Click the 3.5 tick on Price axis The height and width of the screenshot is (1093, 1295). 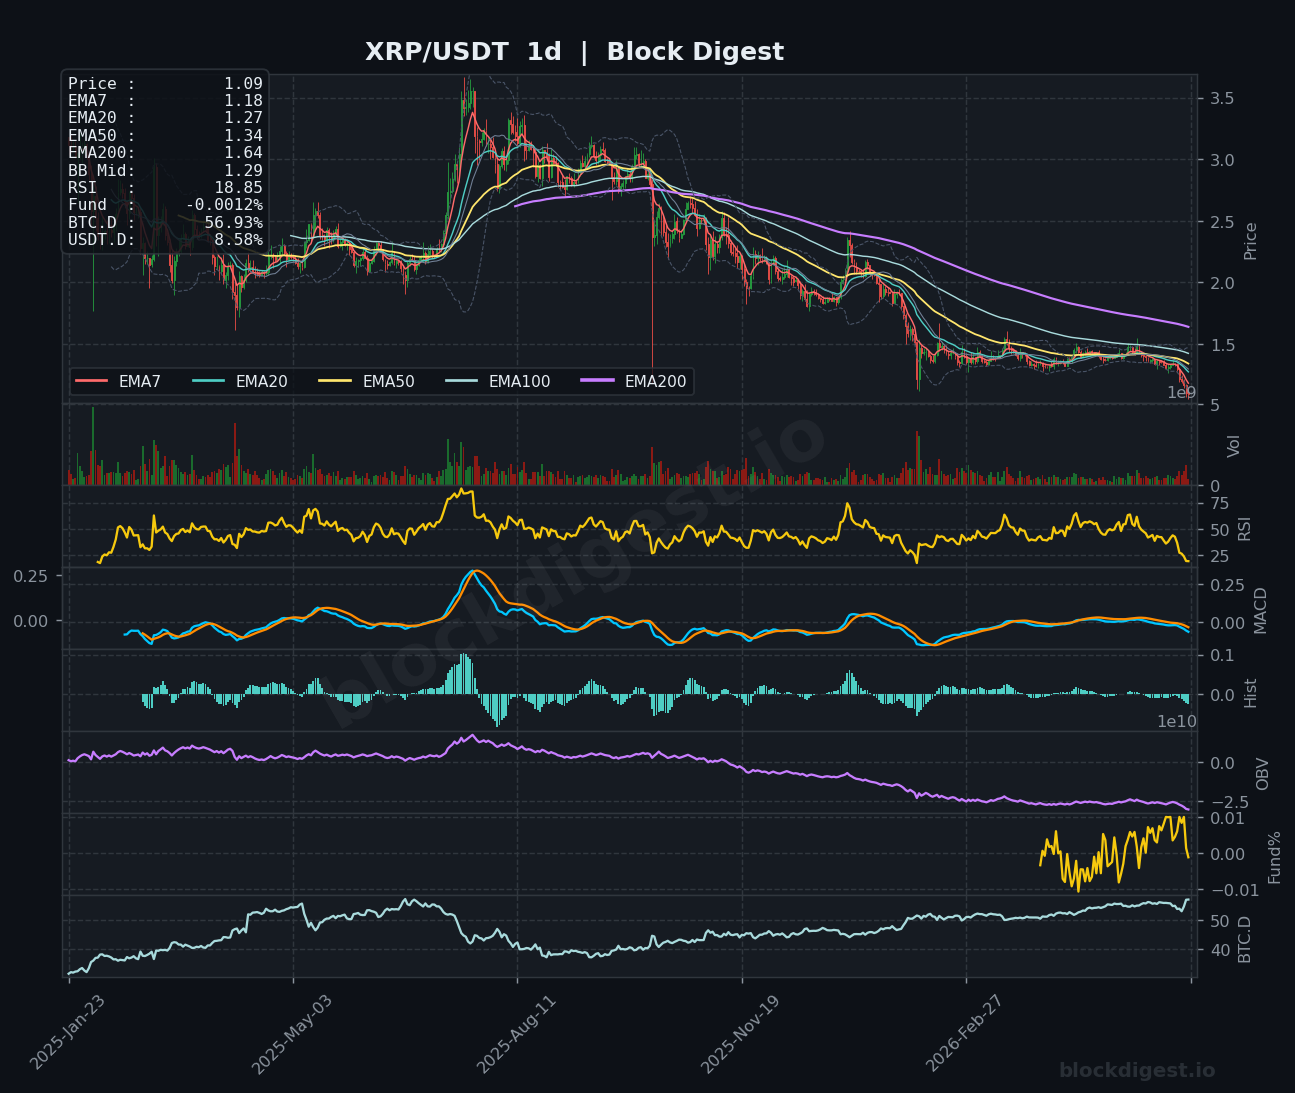pyautogui.click(x=1222, y=99)
